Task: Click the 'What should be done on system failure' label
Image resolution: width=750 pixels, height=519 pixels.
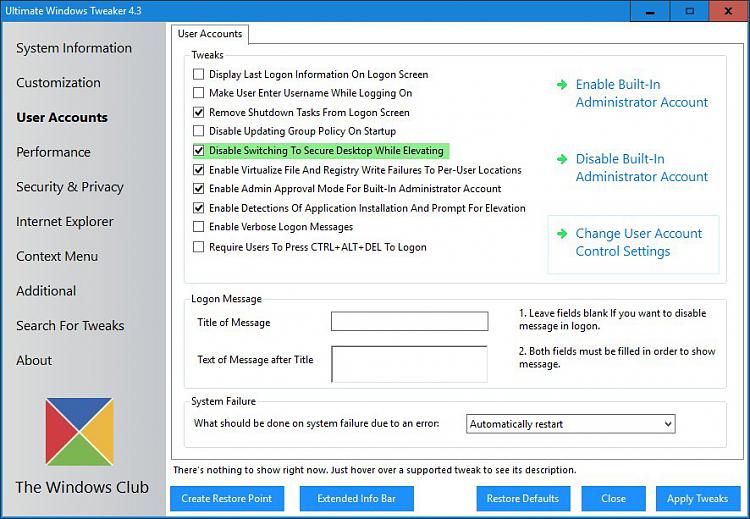Action: point(316,423)
